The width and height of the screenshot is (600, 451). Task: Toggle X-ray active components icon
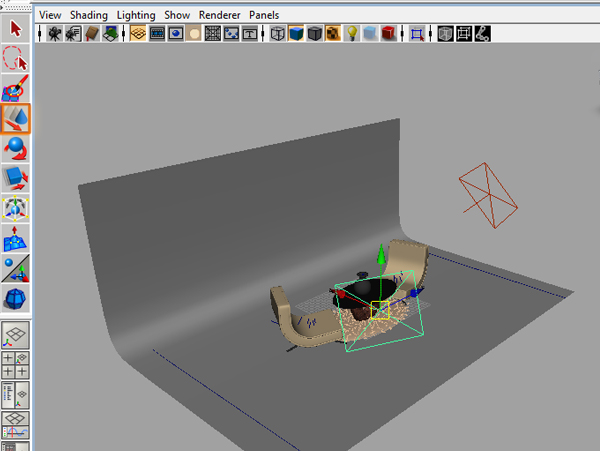[464, 34]
